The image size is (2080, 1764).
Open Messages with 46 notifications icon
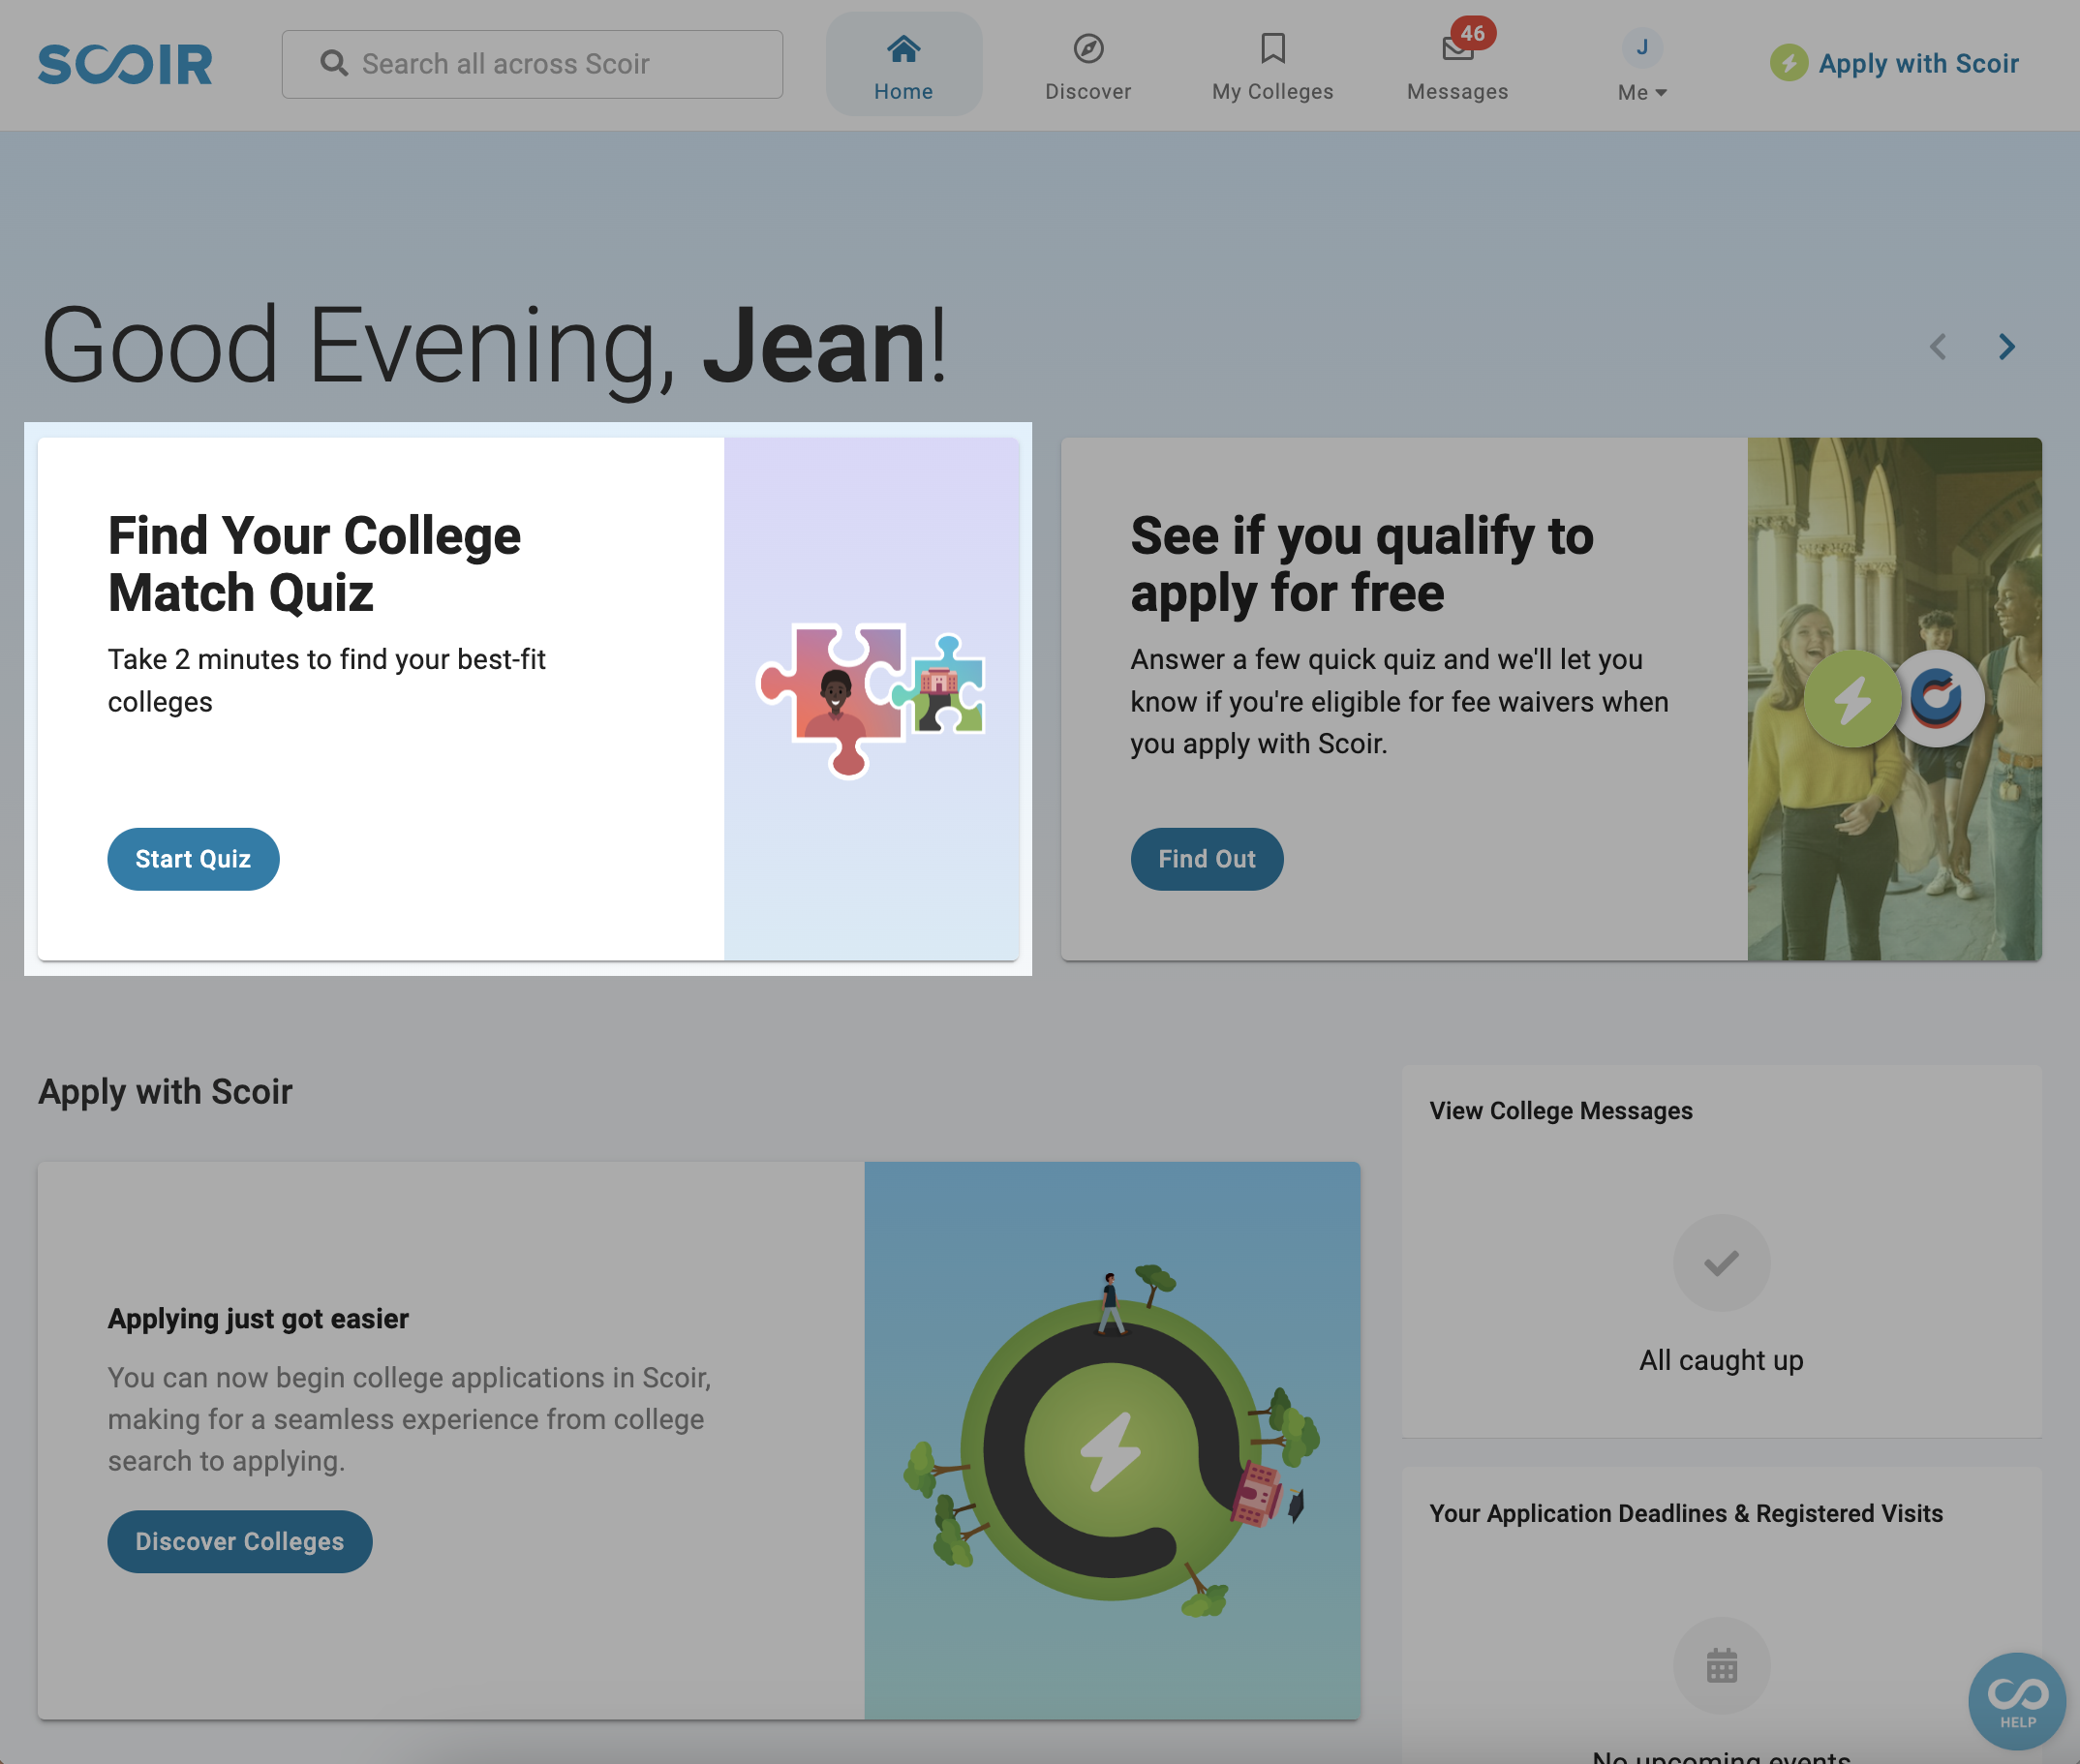tap(1456, 63)
